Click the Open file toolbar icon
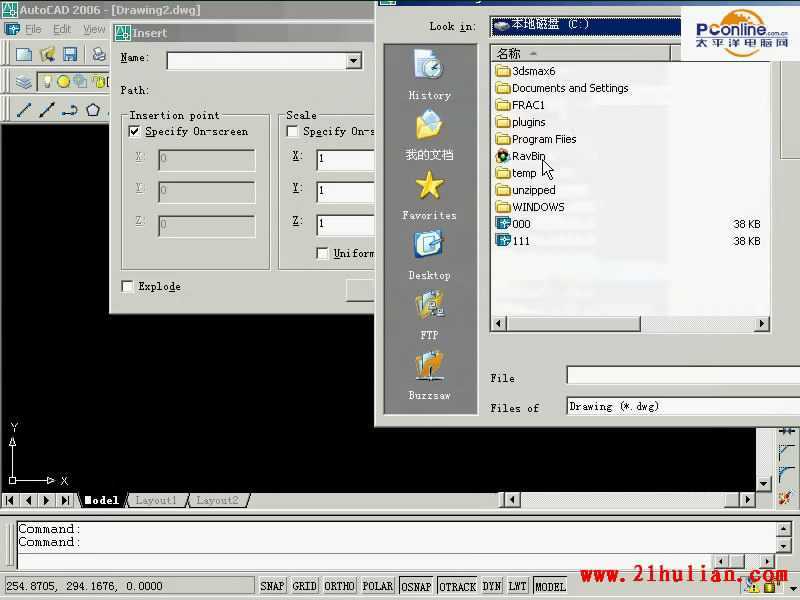The height and width of the screenshot is (600, 800). 47,54
